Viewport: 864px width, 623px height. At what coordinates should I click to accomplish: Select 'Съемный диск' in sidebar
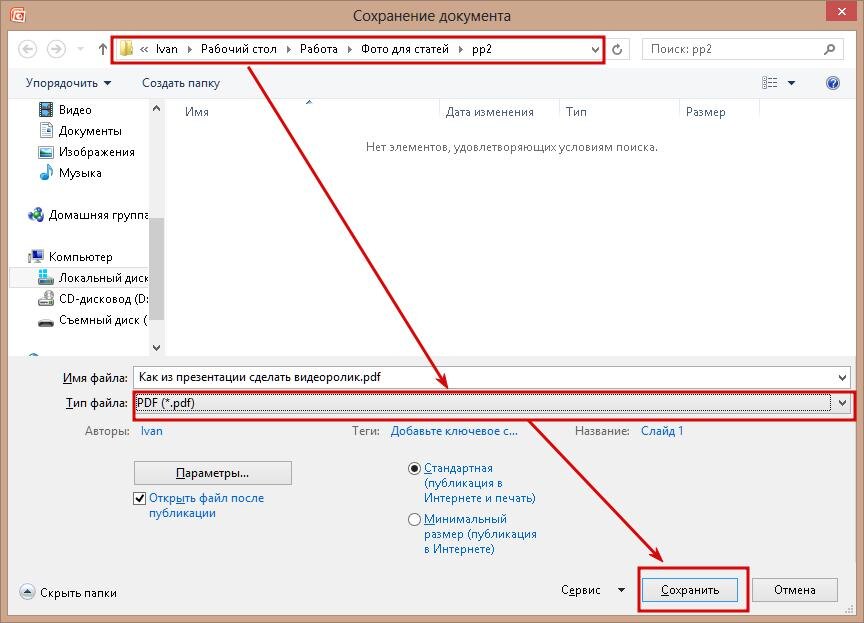coord(93,319)
